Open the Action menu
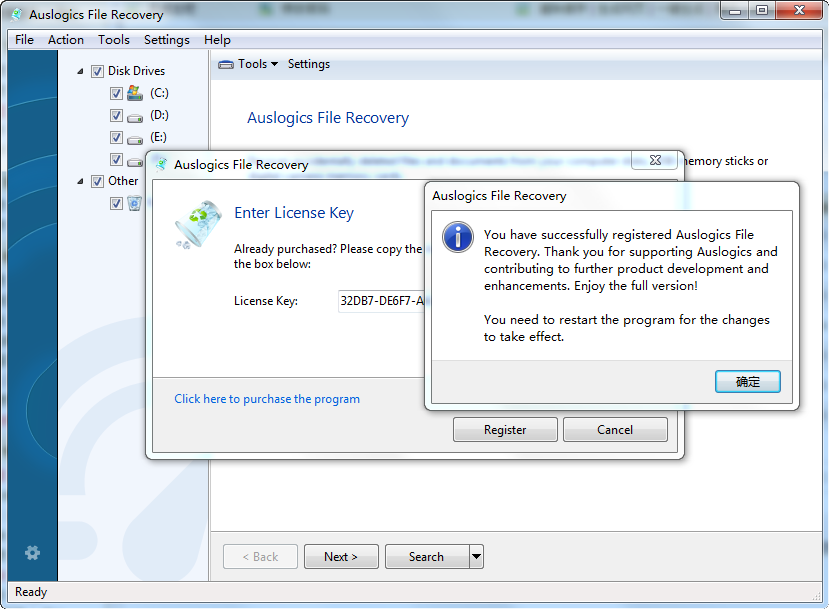 [x=66, y=40]
